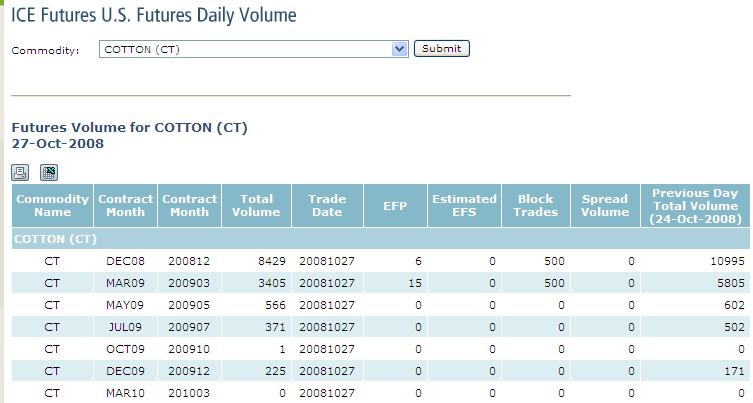Click the Block Trades column header
Screen dimensions: 753x403
click(x=535, y=206)
